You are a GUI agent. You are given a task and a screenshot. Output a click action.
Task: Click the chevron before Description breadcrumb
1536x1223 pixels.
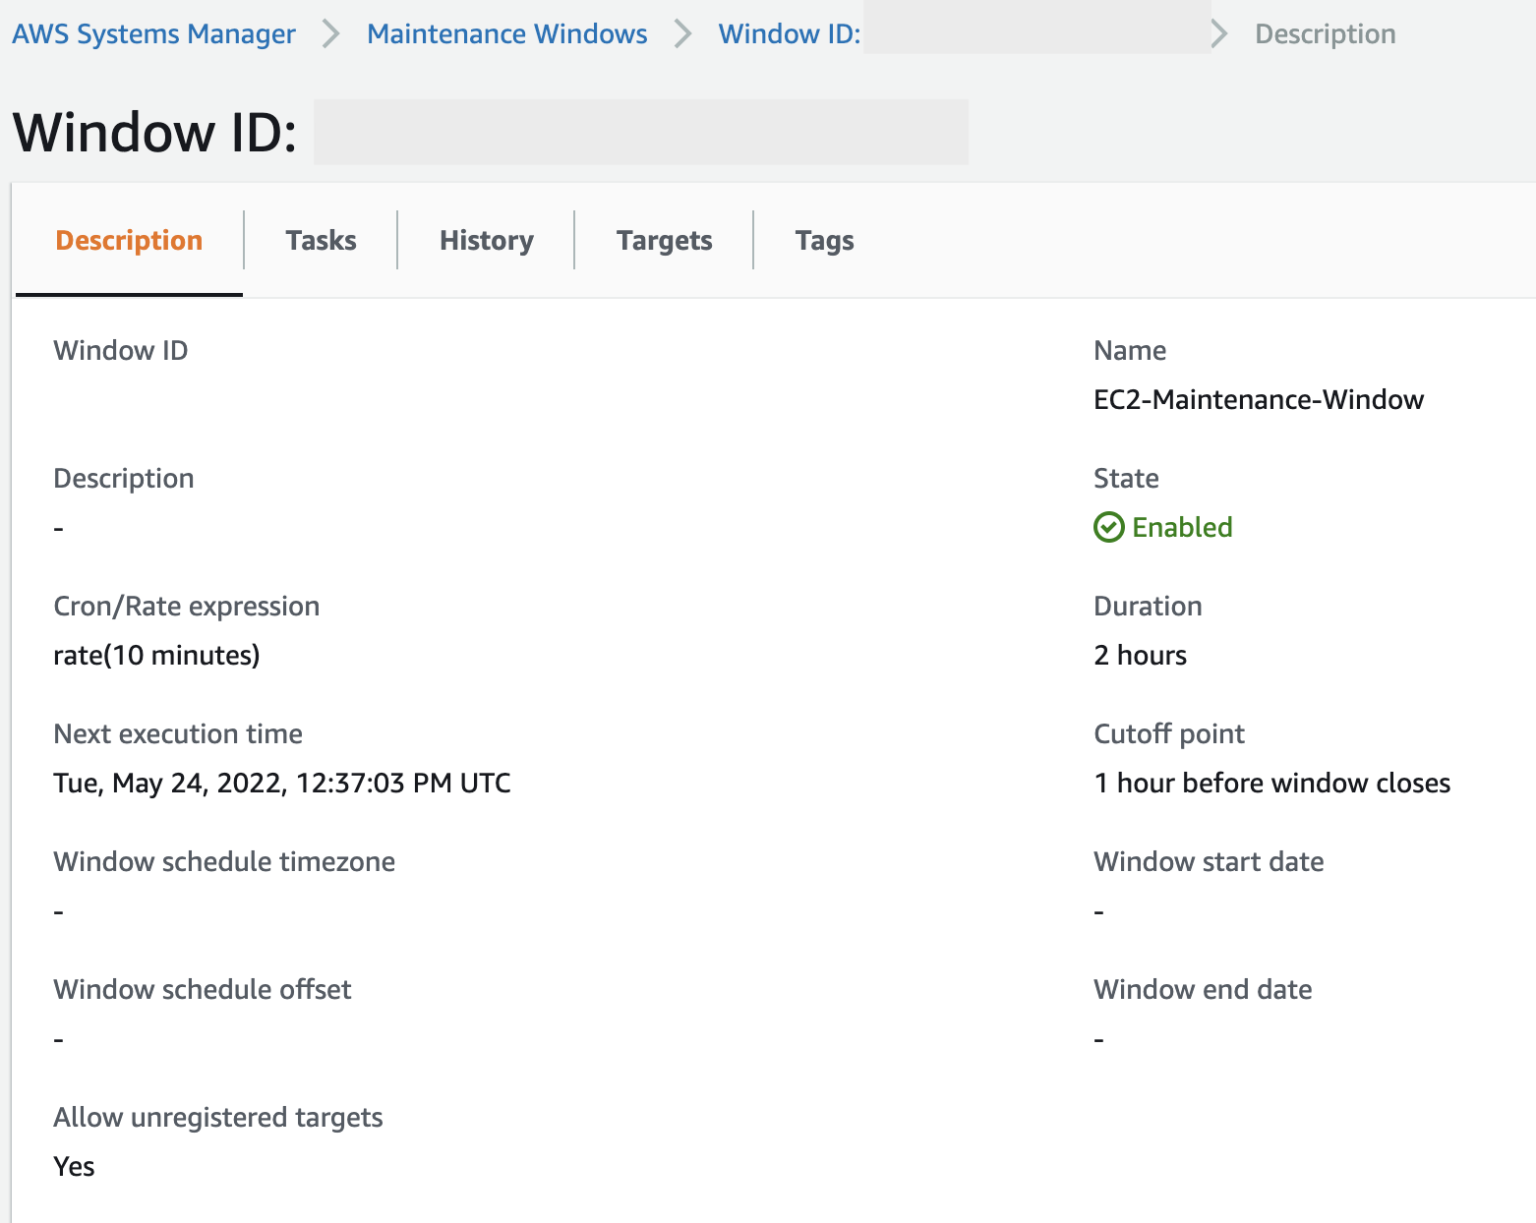pyautogui.click(x=1219, y=33)
